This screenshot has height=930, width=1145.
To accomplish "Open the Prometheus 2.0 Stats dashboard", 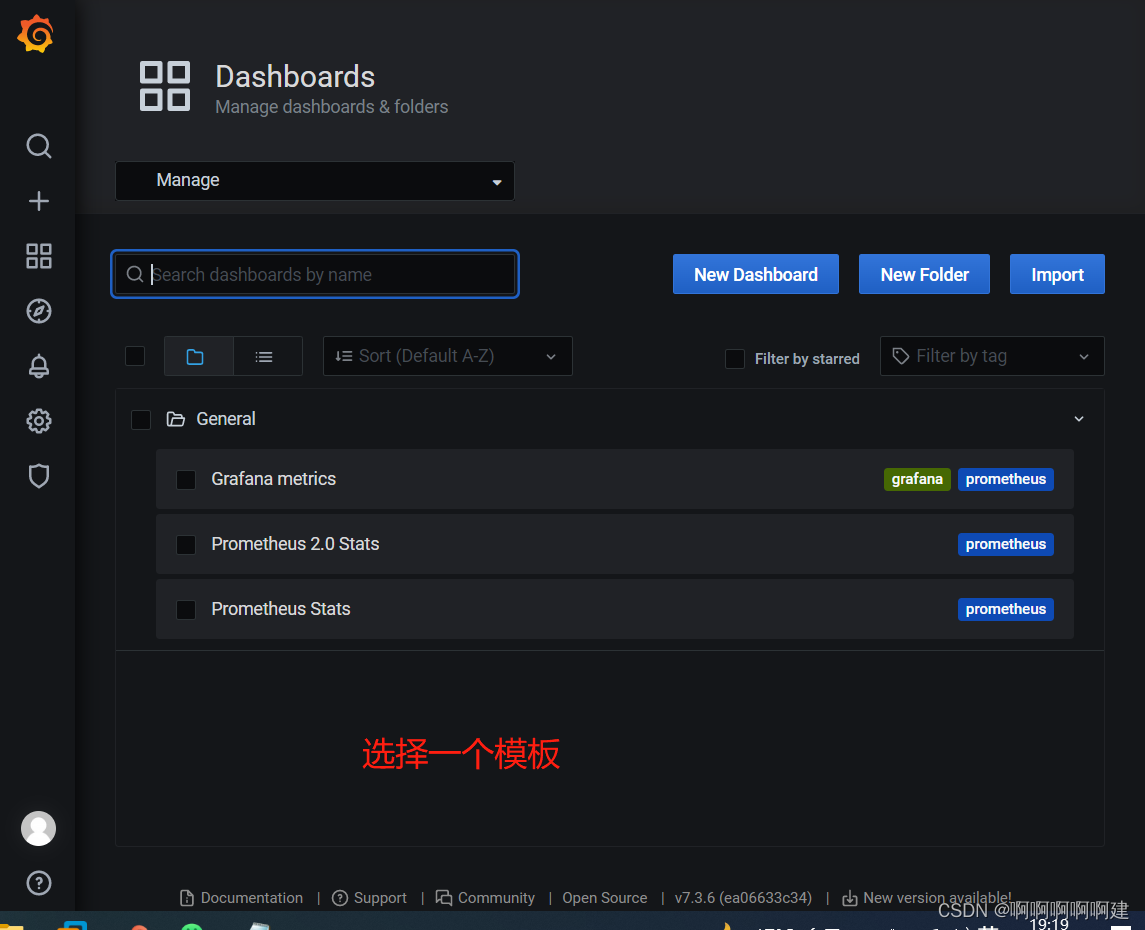I will click(295, 544).
